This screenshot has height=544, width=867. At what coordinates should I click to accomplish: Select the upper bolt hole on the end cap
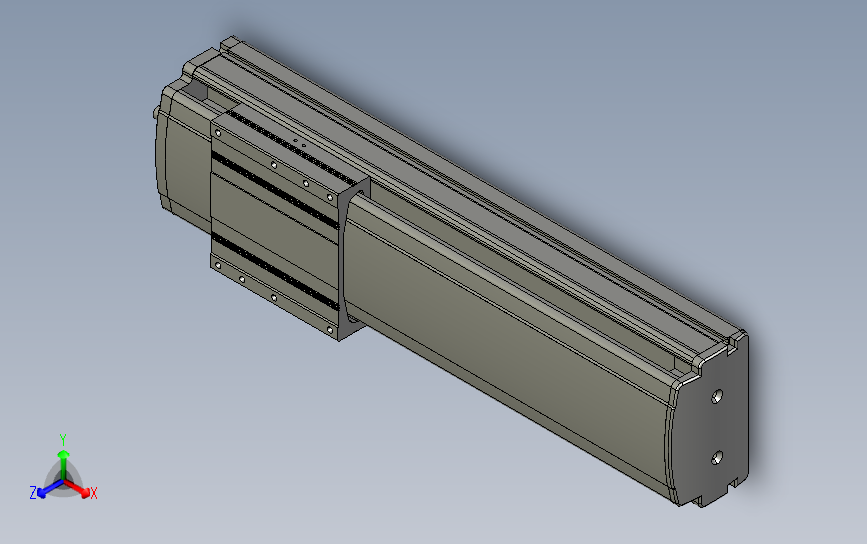(x=717, y=396)
